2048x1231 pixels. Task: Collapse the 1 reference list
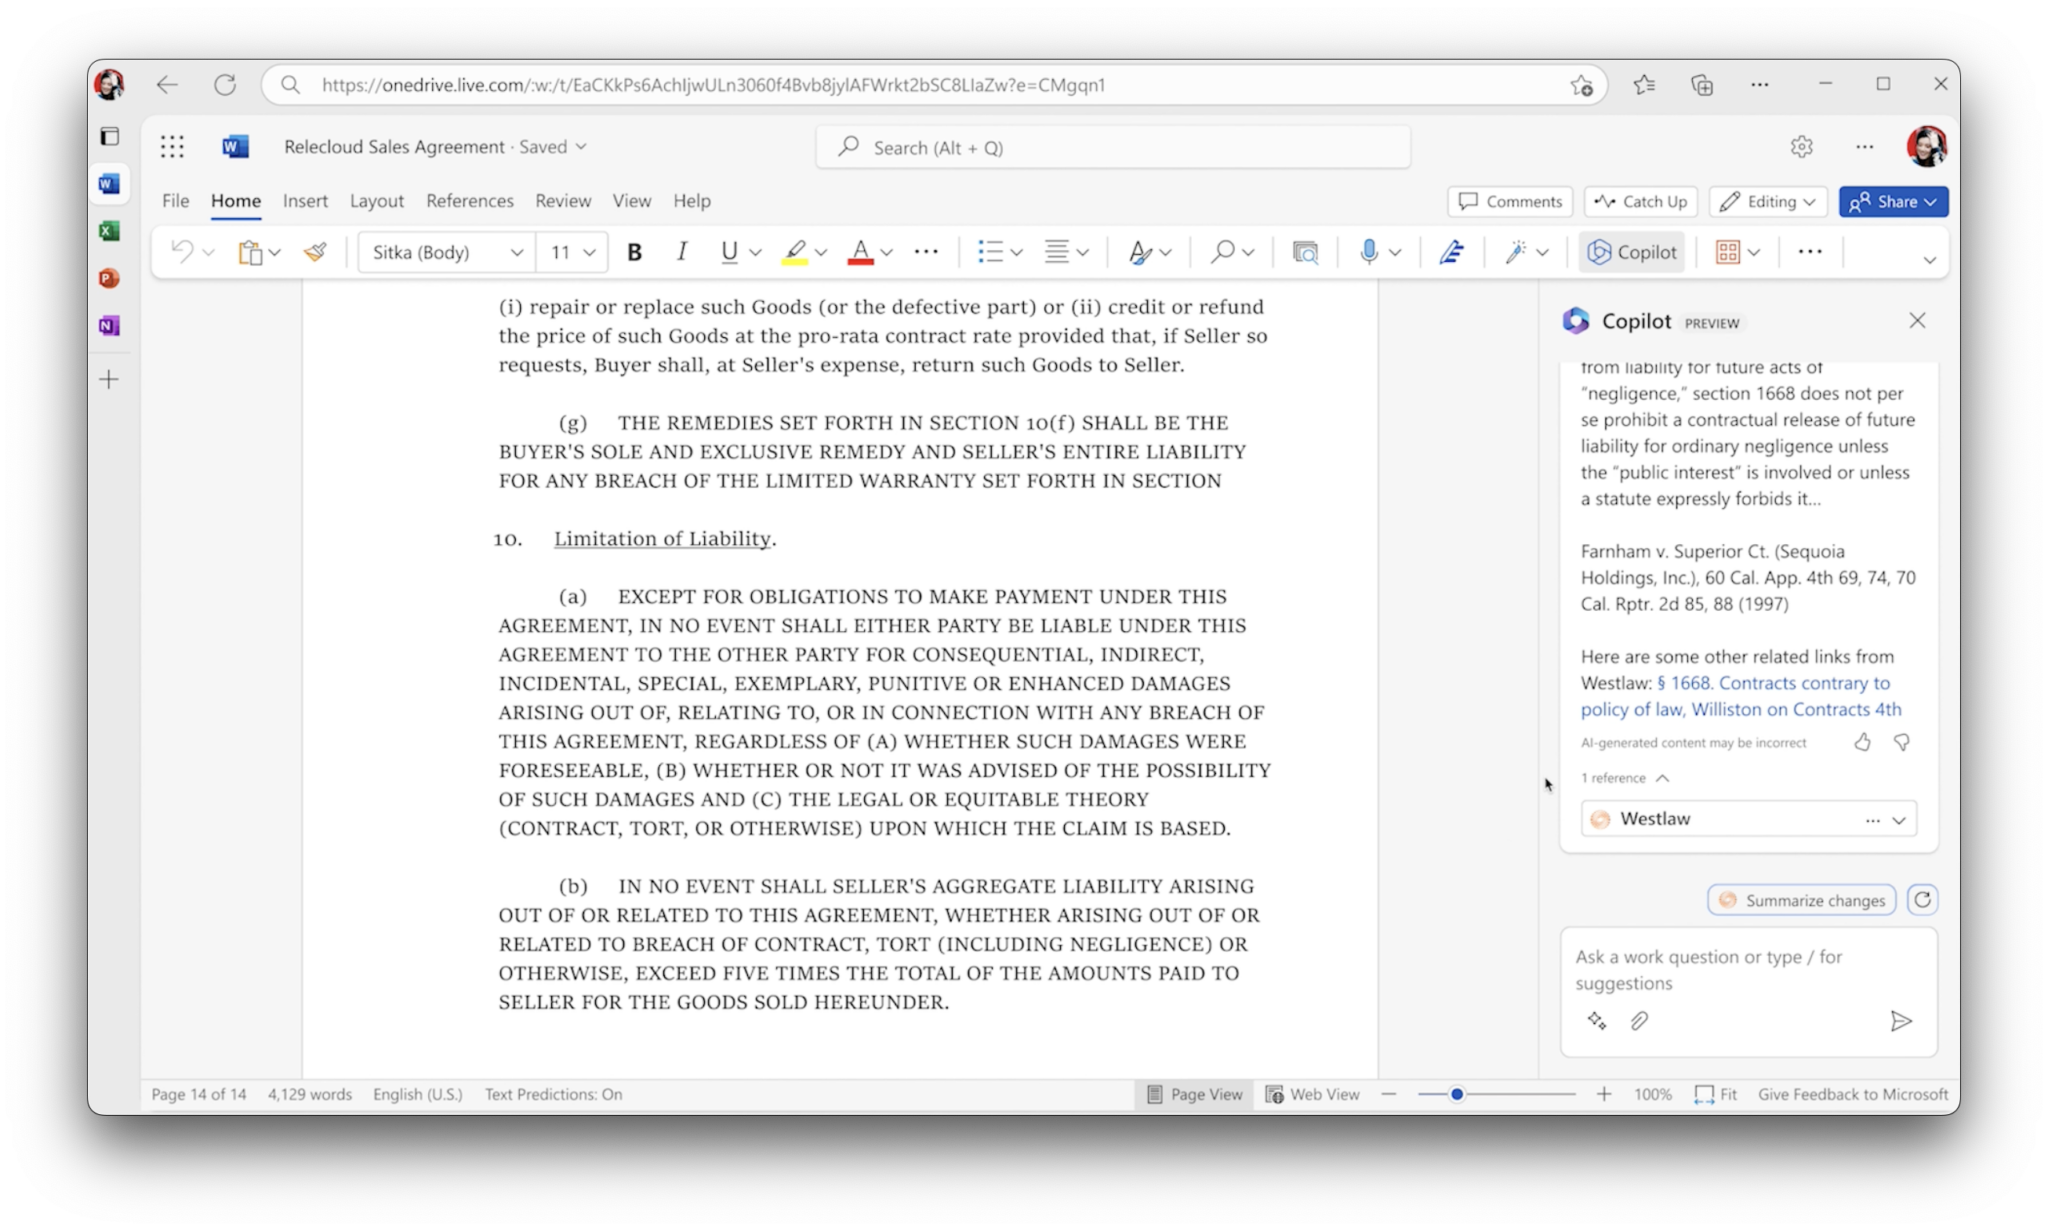[1662, 778]
